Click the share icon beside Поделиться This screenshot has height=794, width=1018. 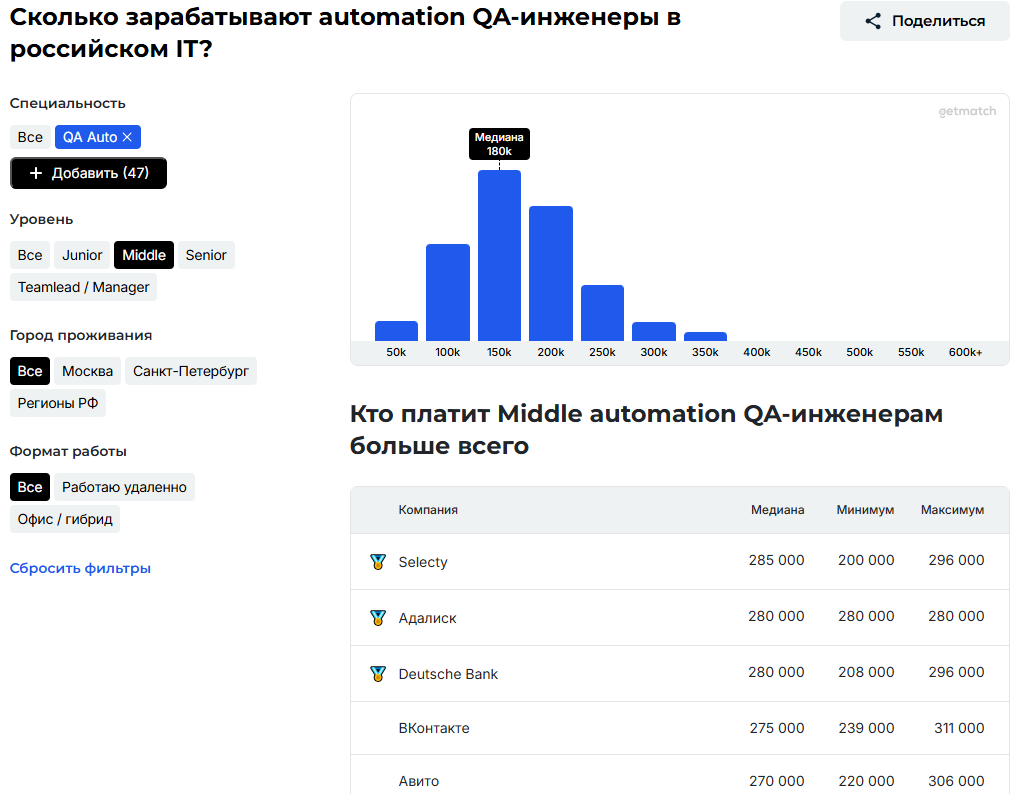(873, 21)
